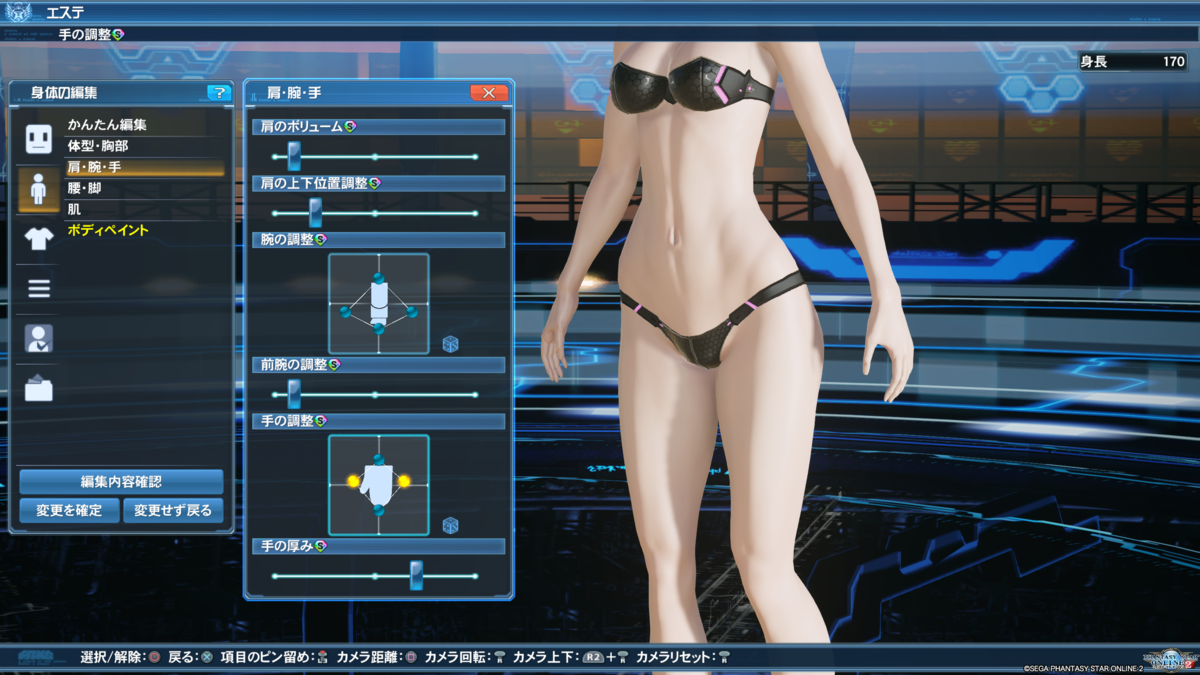Click the 編集内容確認 button
Screen dimensions: 1200x675
tap(121, 482)
